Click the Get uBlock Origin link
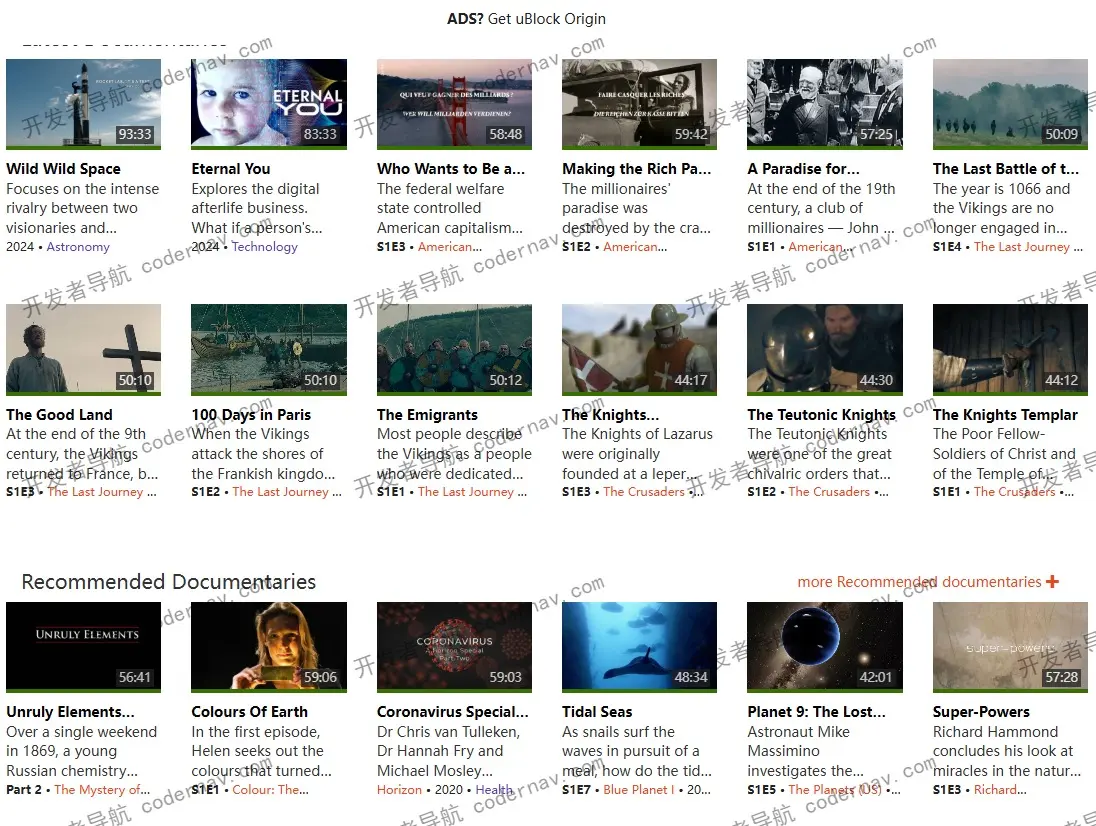Screen dimensions: 1096x826 546,19
